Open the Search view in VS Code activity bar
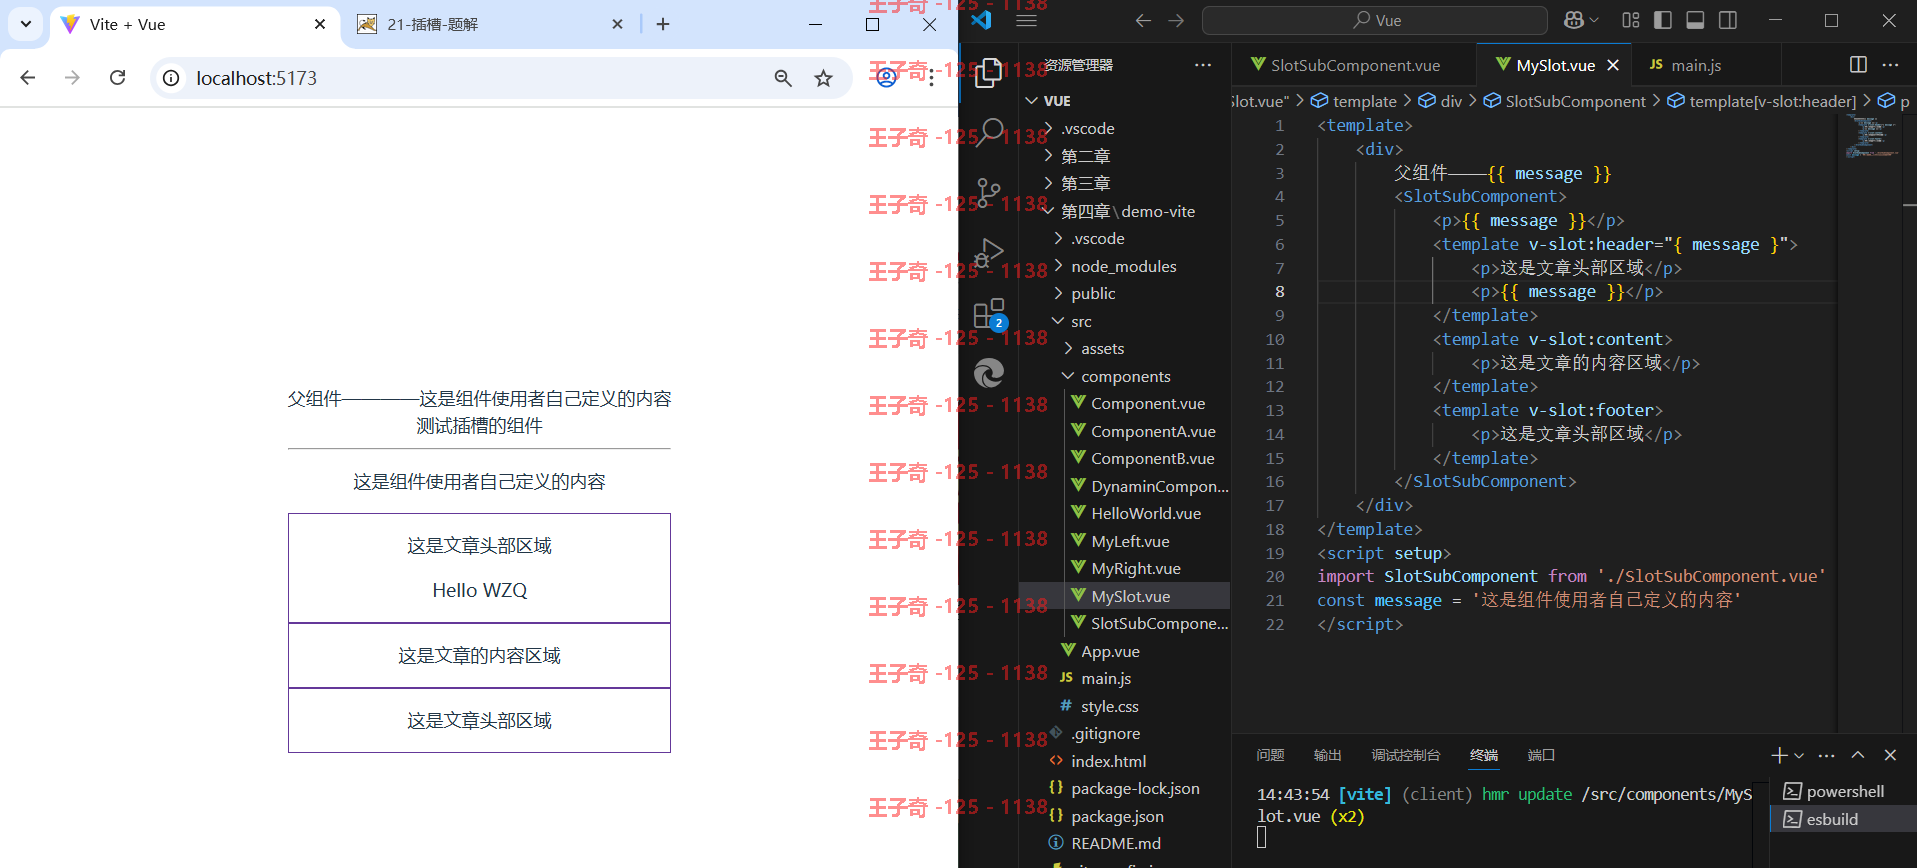 coord(988,132)
